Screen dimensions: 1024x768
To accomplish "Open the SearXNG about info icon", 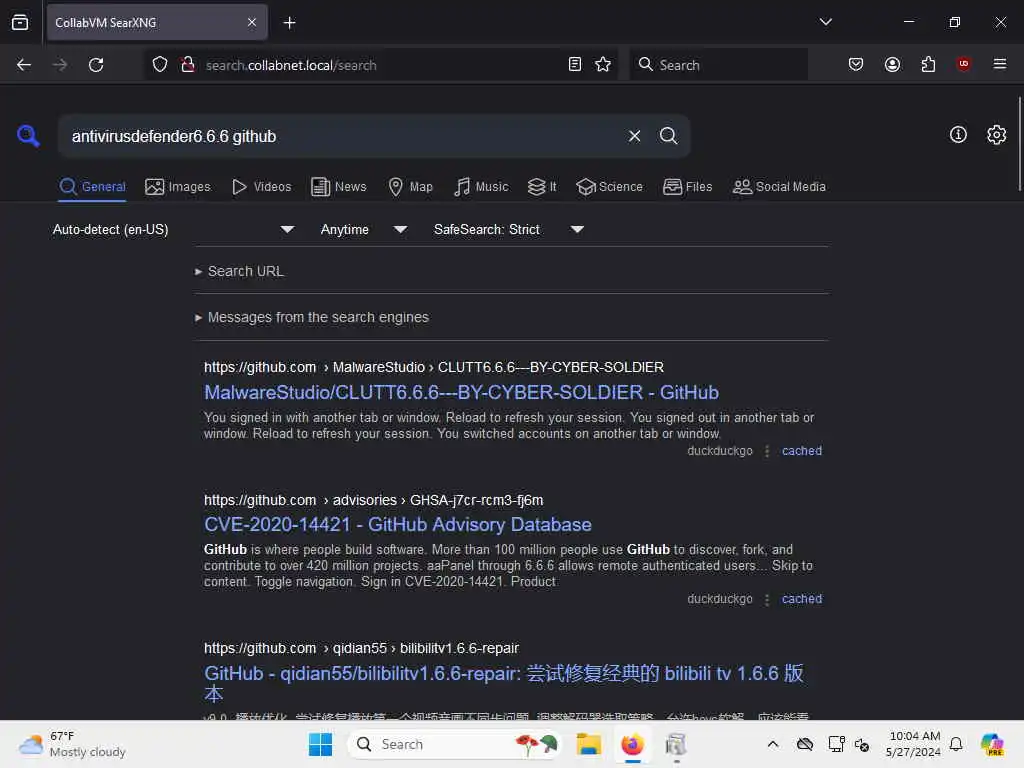I will [x=958, y=135].
